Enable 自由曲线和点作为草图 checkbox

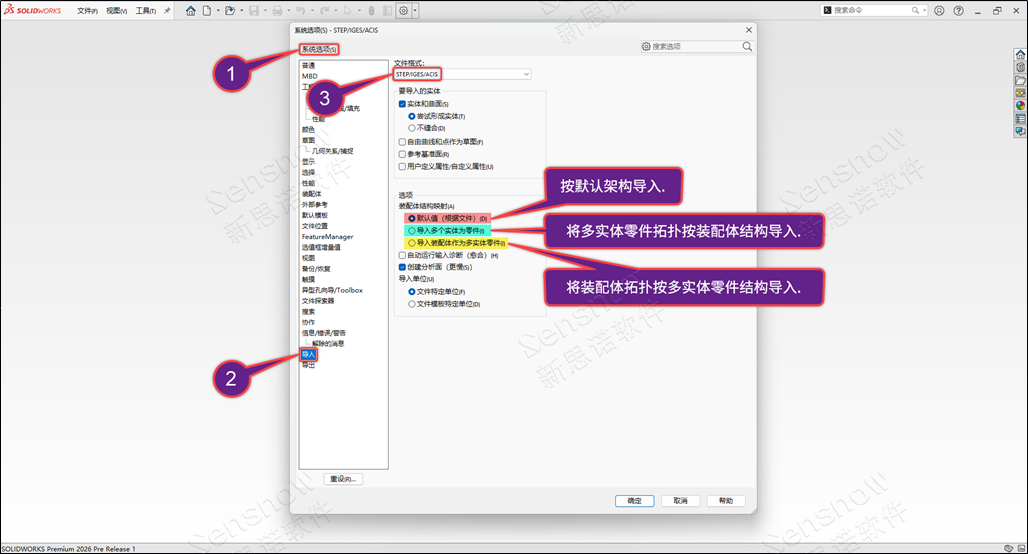coord(403,142)
